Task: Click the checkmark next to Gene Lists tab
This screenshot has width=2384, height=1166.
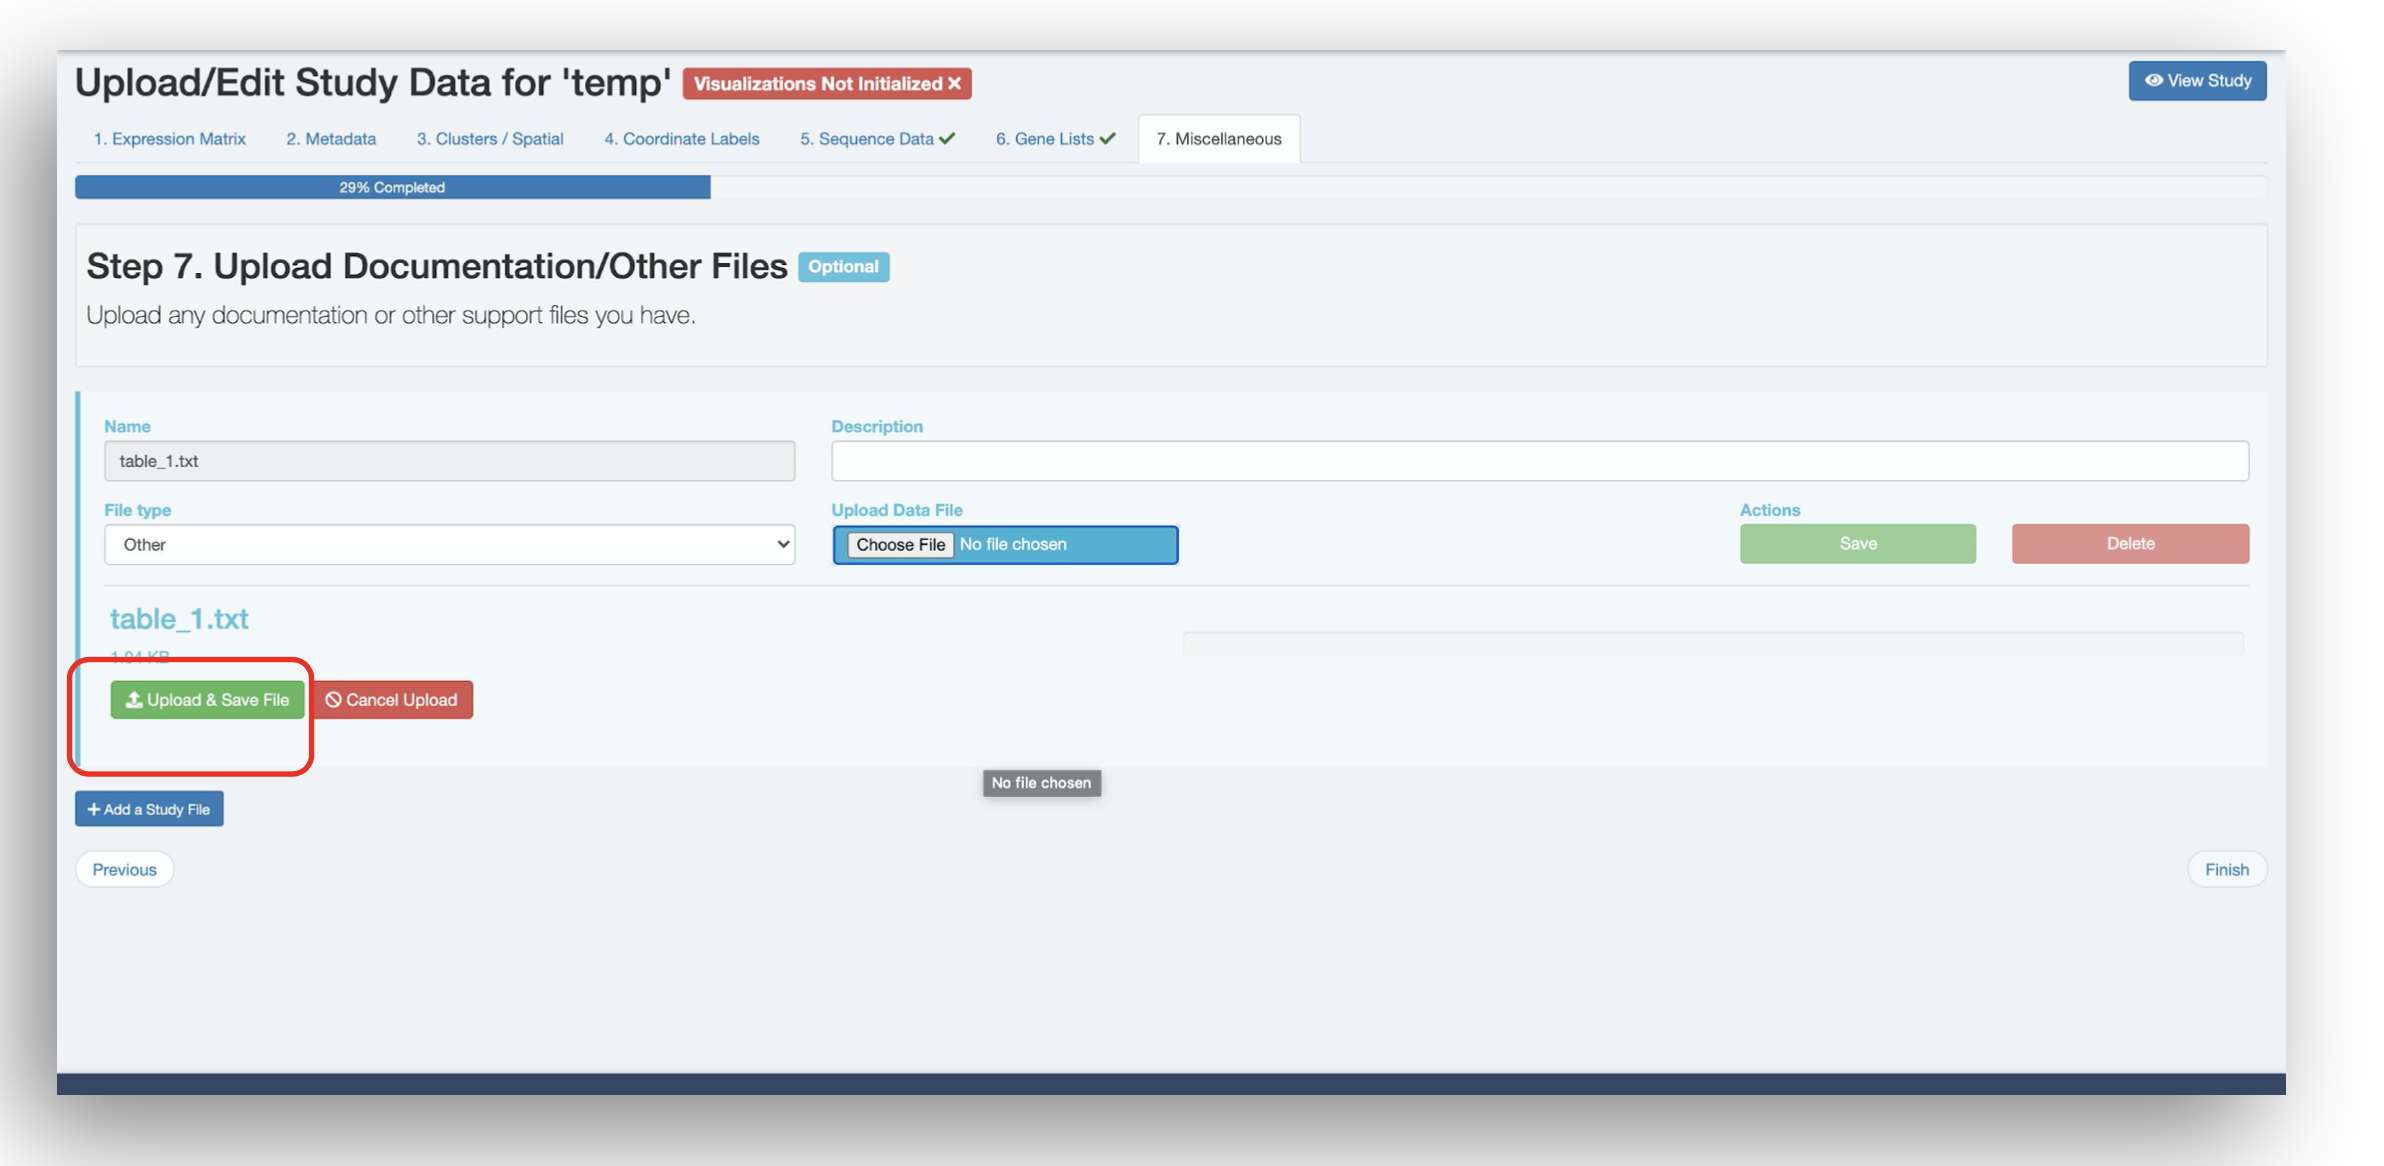Action: [1108, 139]
